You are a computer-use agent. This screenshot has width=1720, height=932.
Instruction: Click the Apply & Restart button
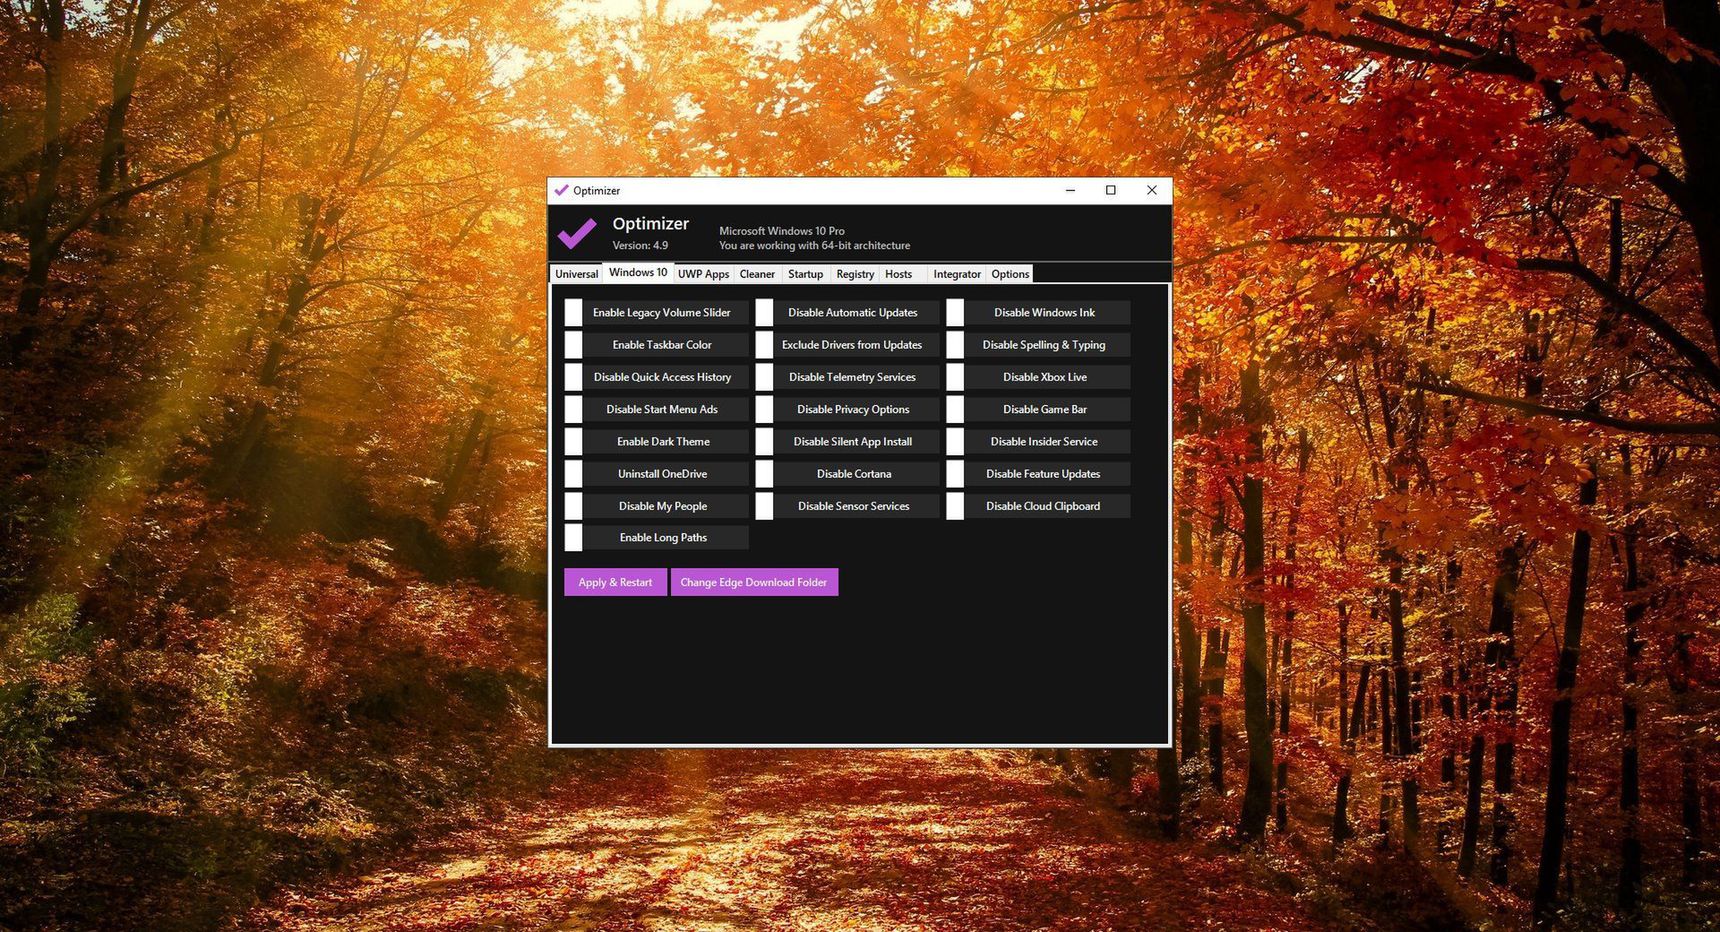(615, 582)
